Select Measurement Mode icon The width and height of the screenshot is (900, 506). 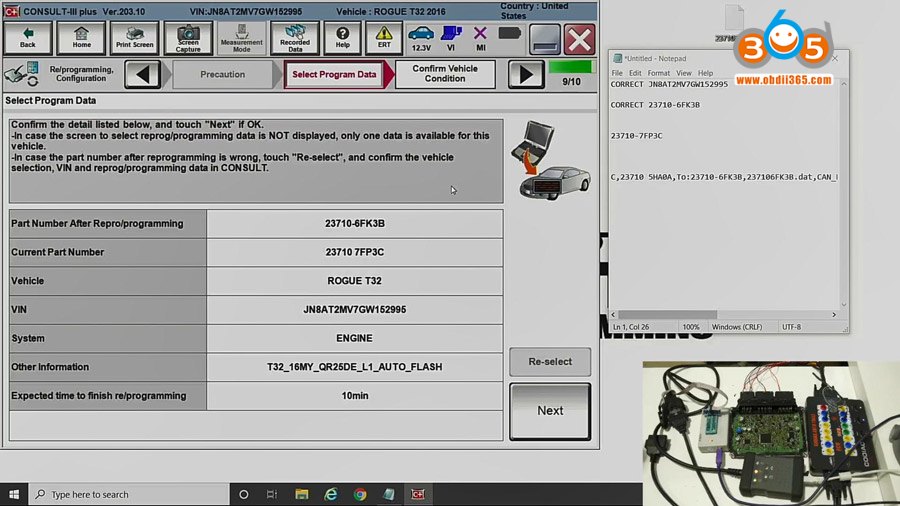[241, 38]
